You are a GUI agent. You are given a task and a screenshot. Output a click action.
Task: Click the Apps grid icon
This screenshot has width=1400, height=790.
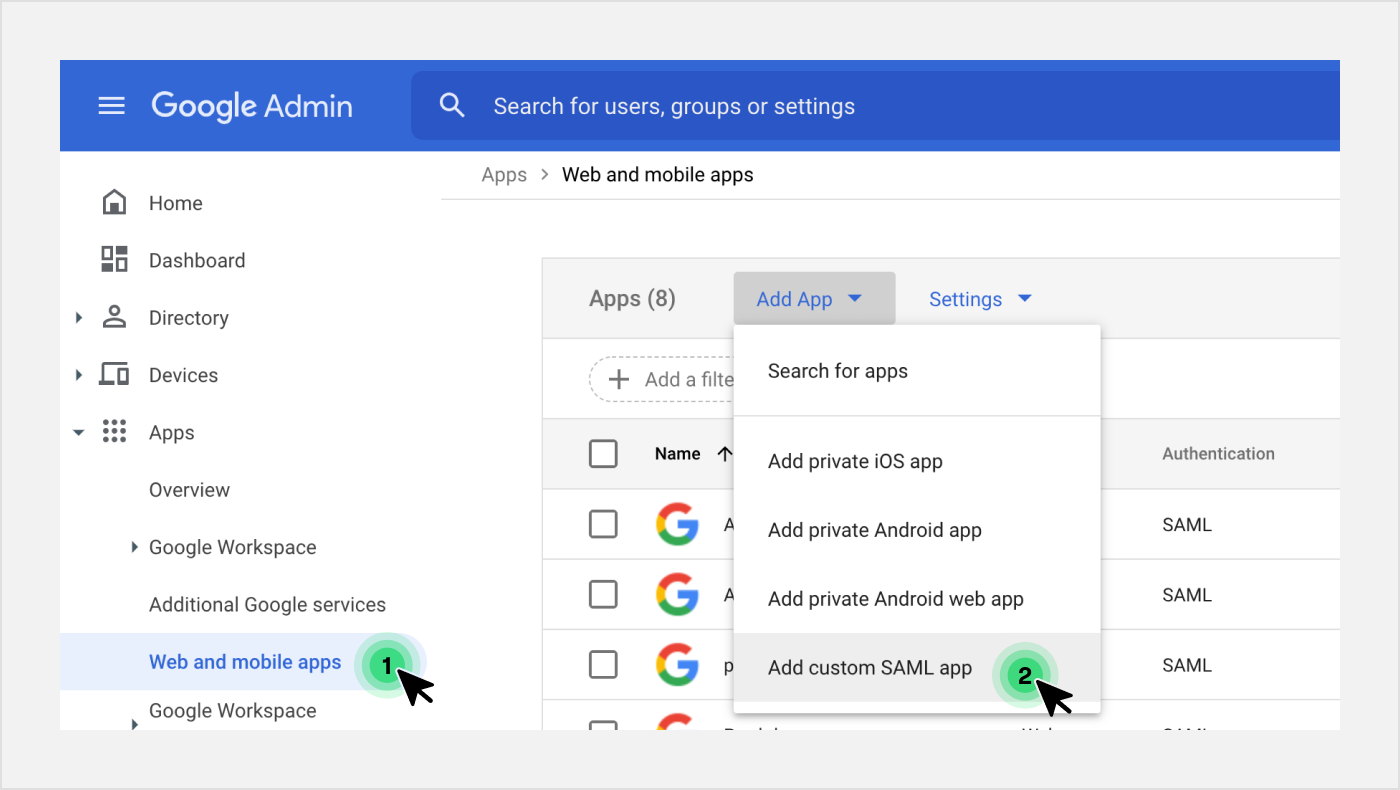(115, 432)
